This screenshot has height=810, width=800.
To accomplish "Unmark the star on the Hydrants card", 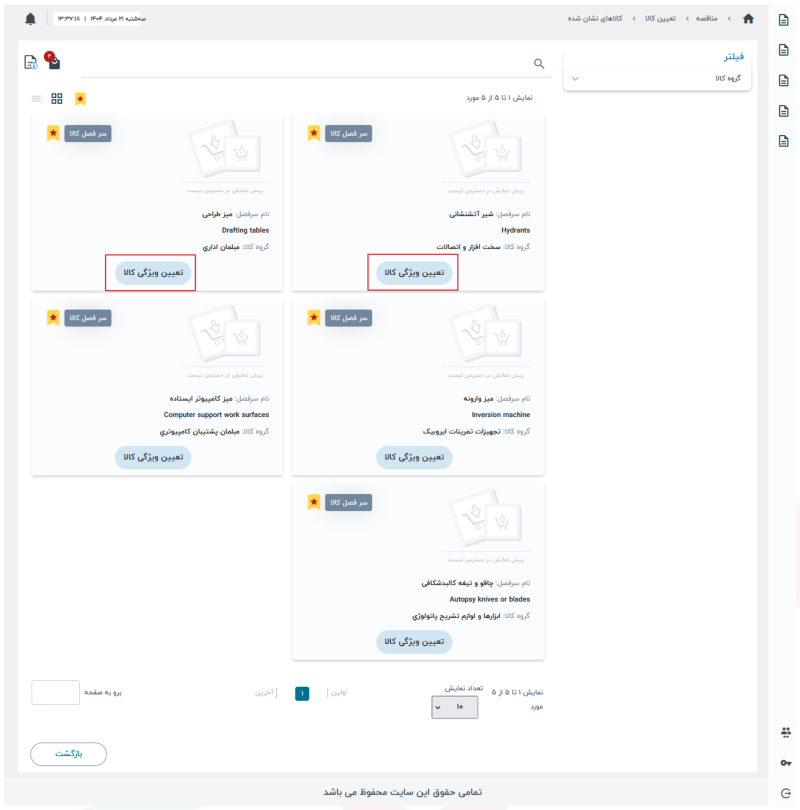I will click(x=314, y=133).
